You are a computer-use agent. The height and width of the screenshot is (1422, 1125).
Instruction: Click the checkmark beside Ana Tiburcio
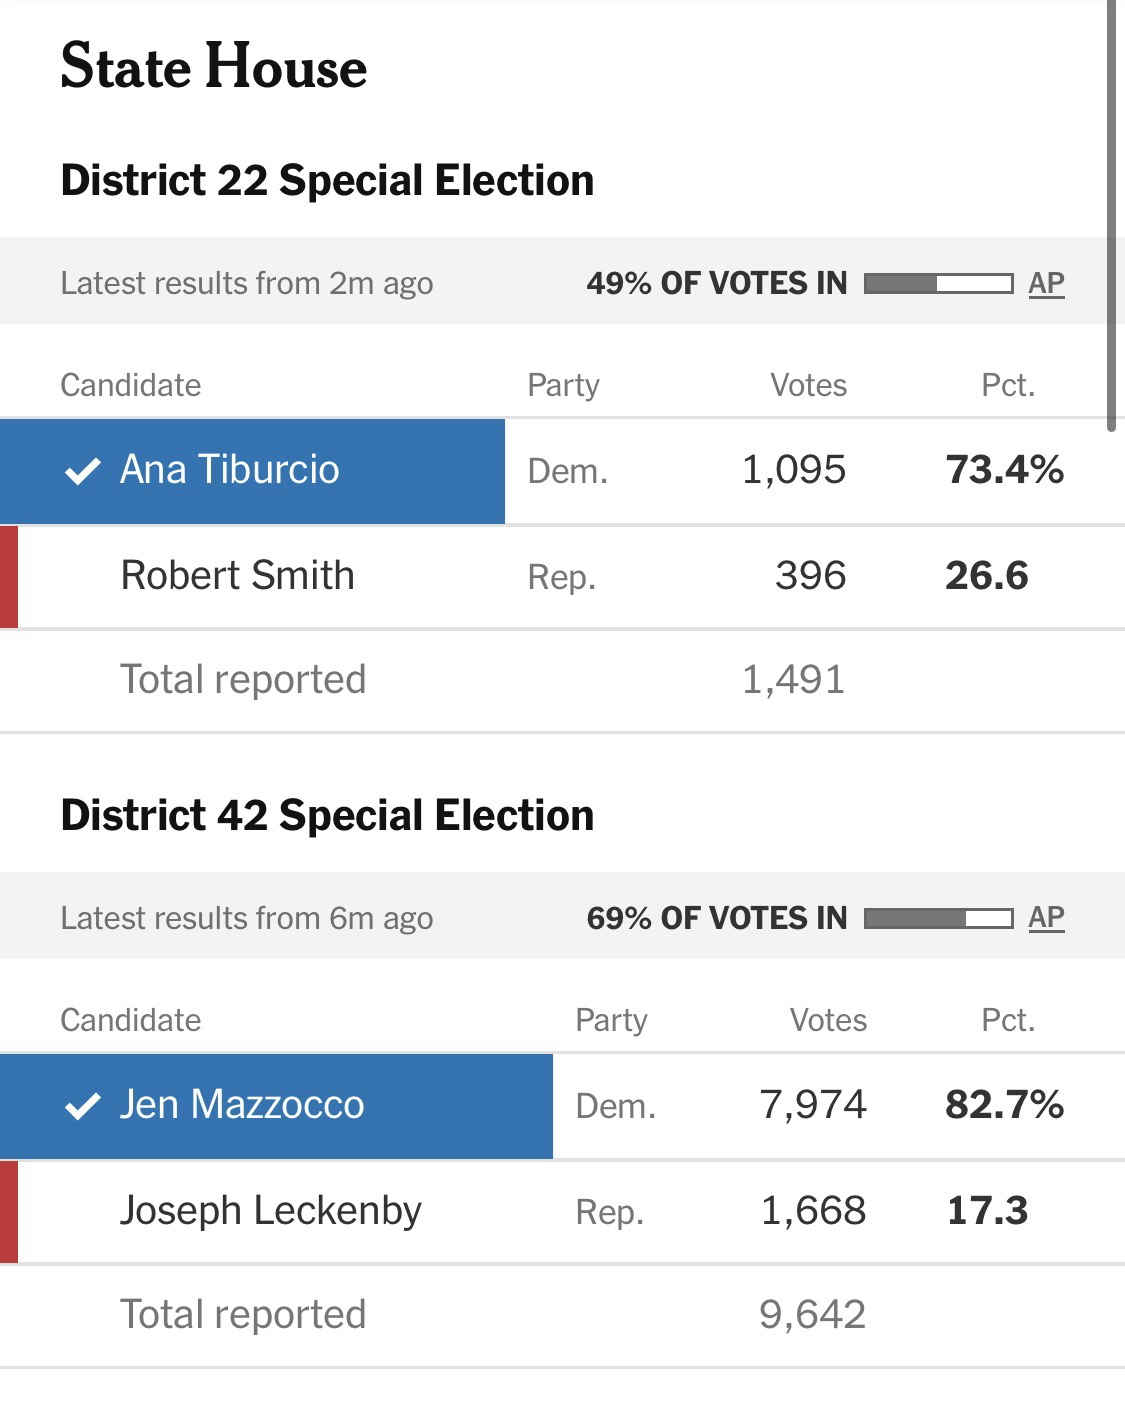tap(82, 471)
